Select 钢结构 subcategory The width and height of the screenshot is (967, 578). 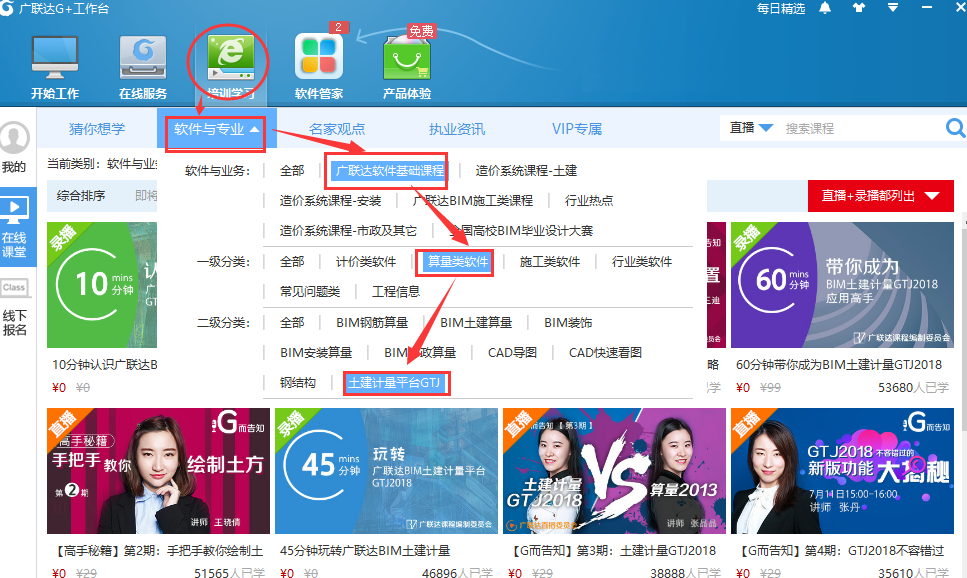[x=298, y=382]
